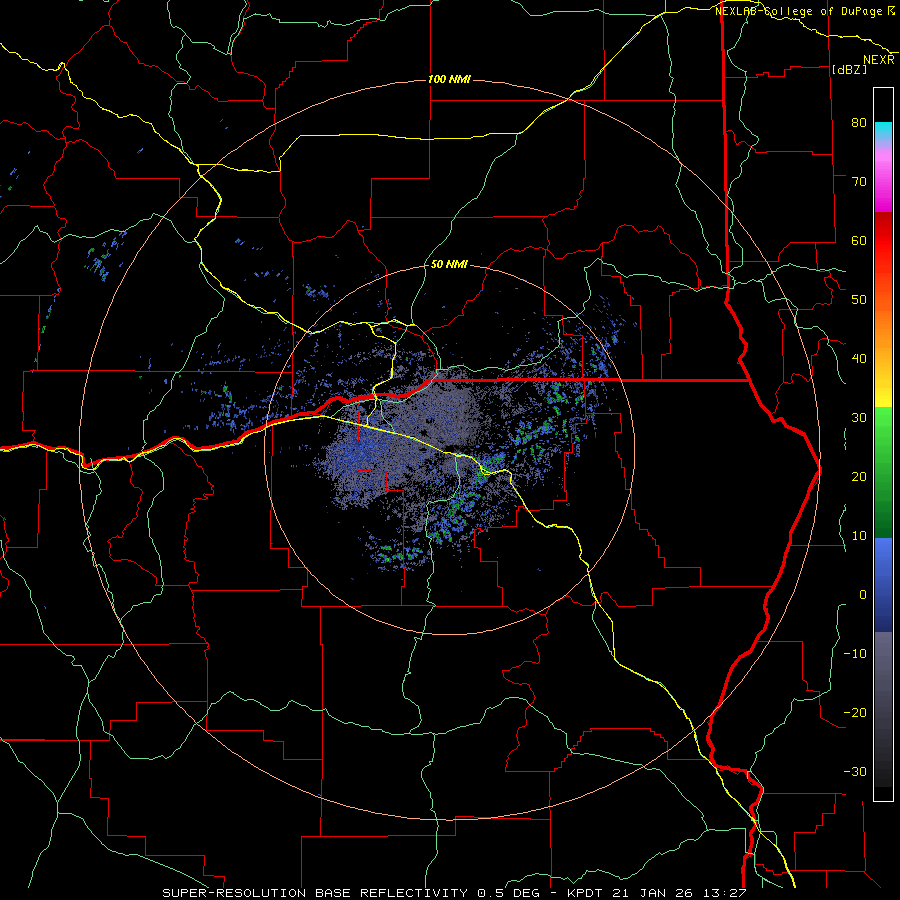The width and height of the screenshot is (900, 900).
Task: Click the -20 dBZ scale value
Action: click(855, 712)
